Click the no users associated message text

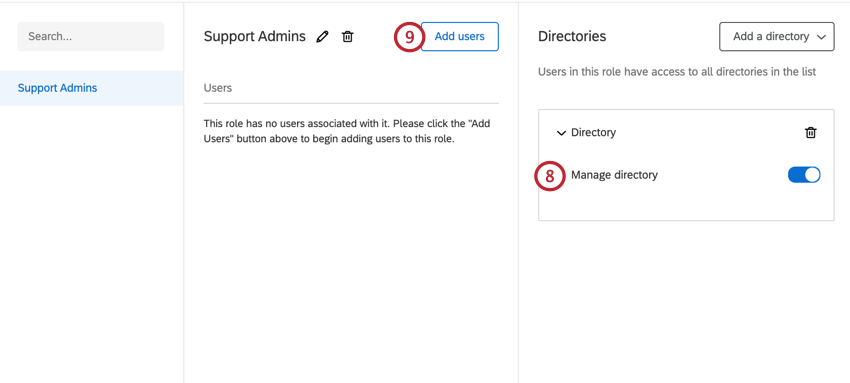(x=347, y=131)
